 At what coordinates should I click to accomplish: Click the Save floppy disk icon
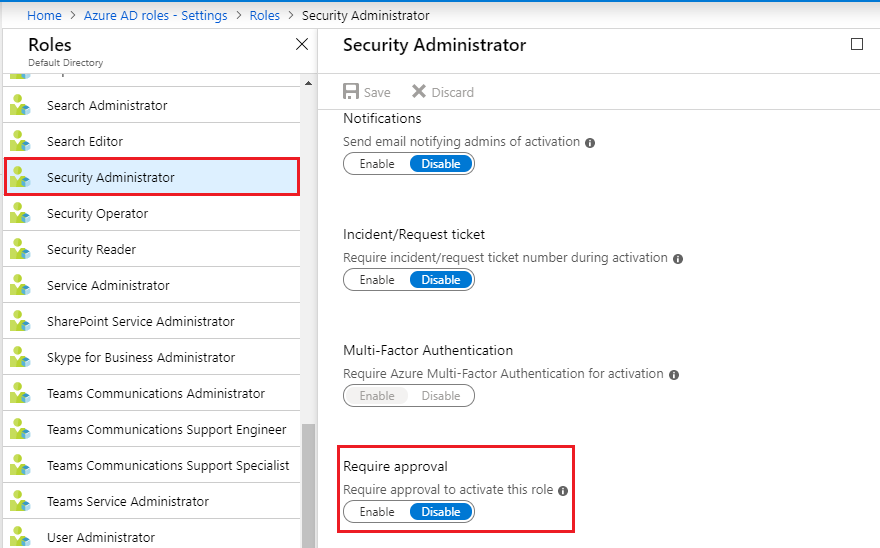[x=351, y=92]
